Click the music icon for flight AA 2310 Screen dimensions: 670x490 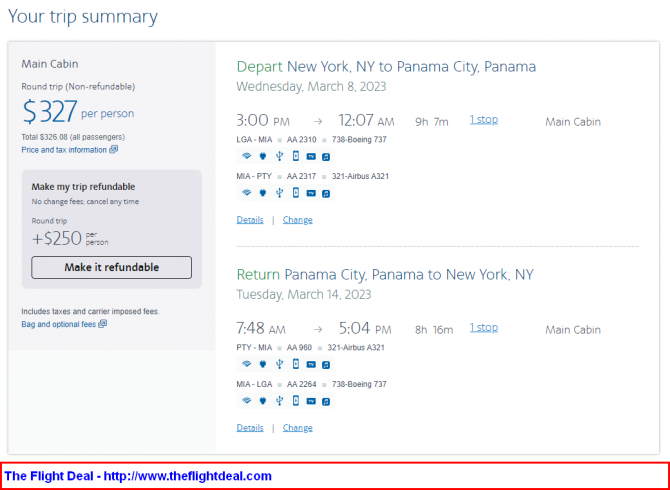[x=326, y=157]
